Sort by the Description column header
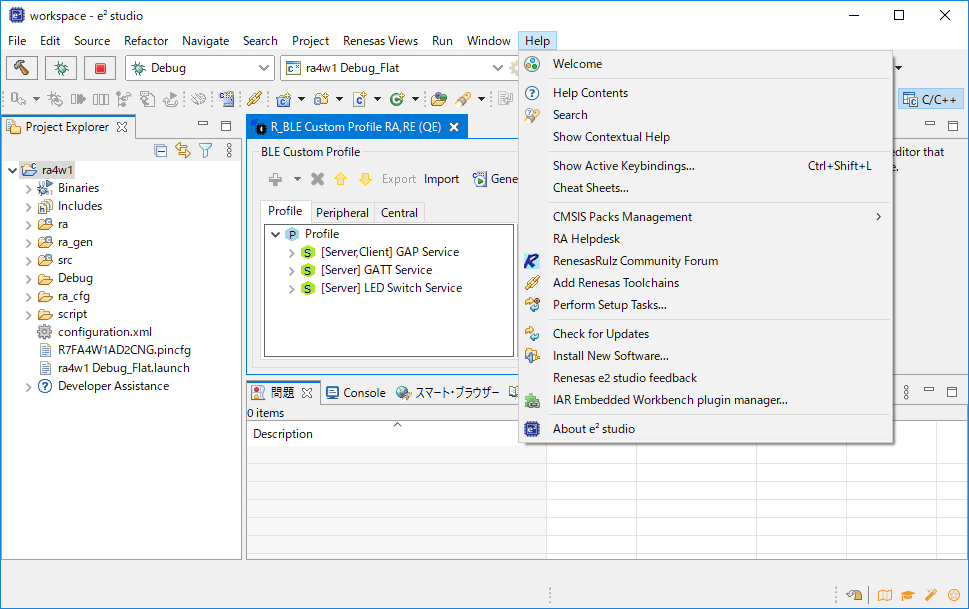Viewport: 969px width, 609px height. tap(396, 434)
